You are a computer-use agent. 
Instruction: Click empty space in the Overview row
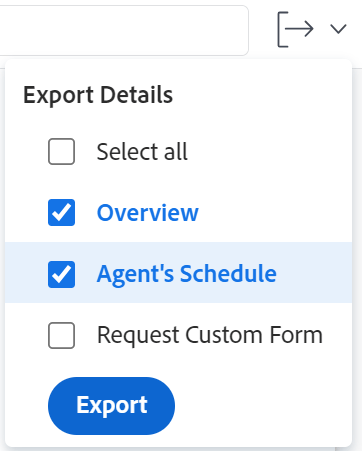tap(273, 212)
